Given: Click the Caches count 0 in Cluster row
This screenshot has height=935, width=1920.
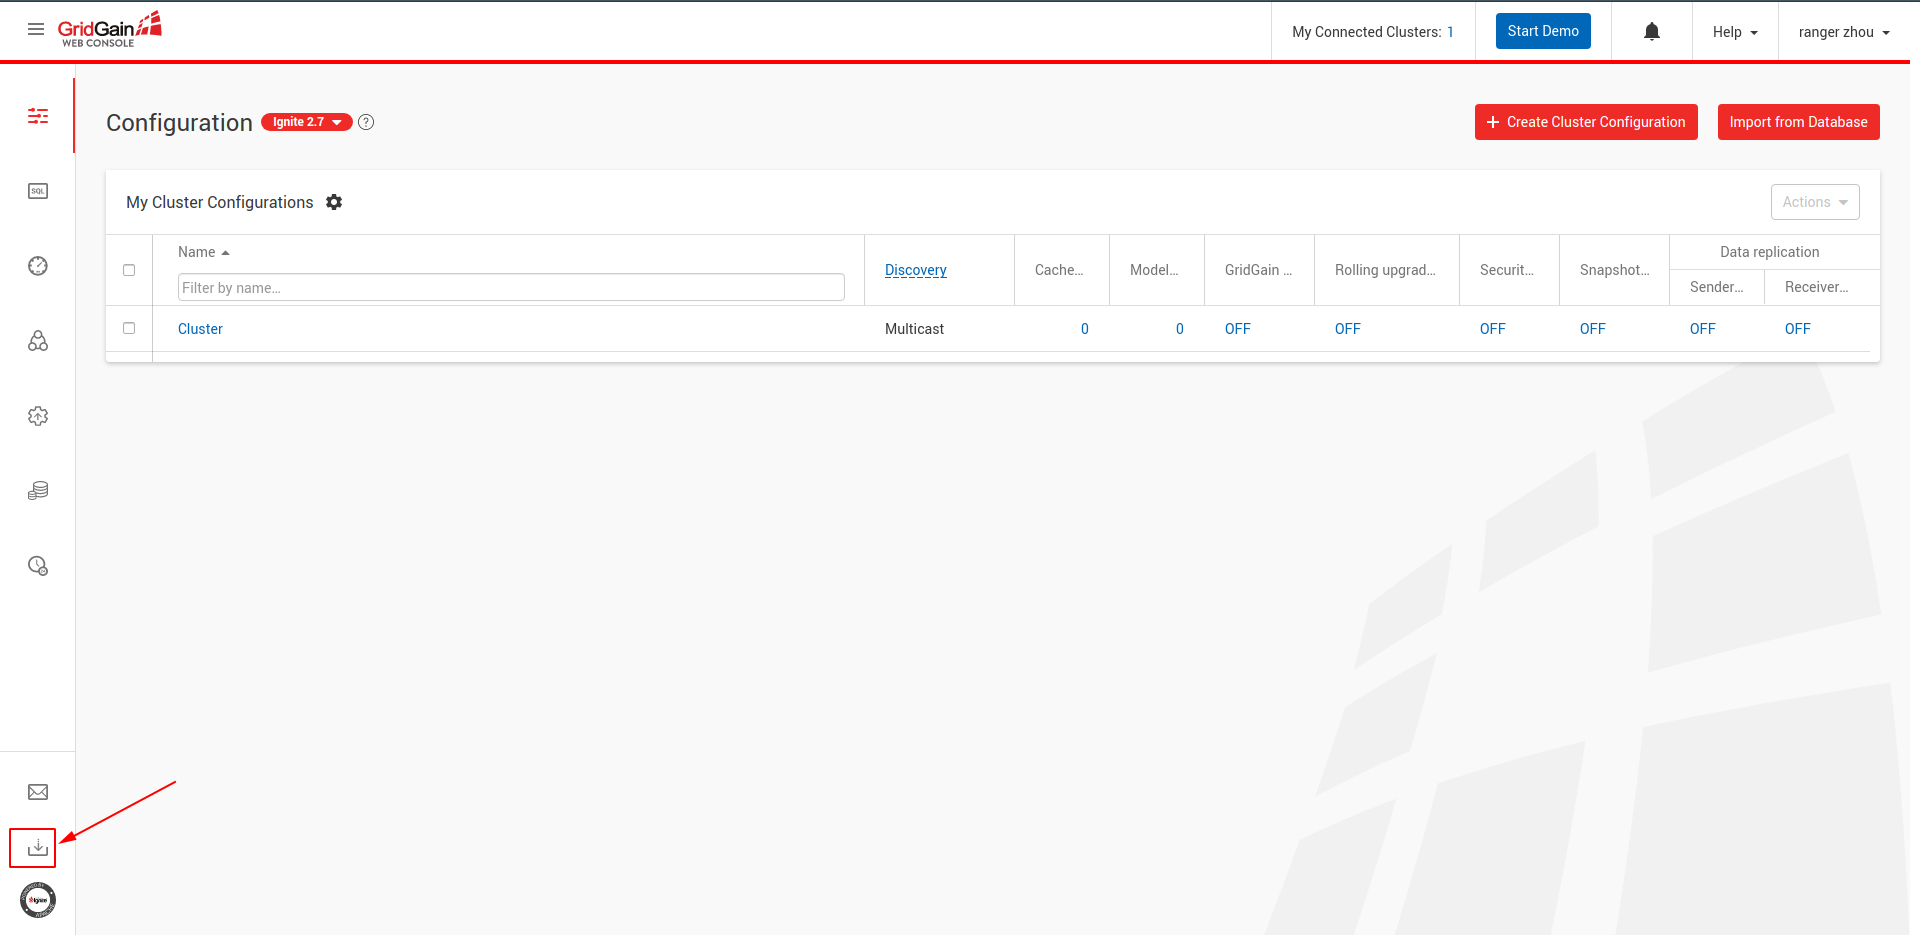Looking at the screenshot, I should tap(1084, 329).
